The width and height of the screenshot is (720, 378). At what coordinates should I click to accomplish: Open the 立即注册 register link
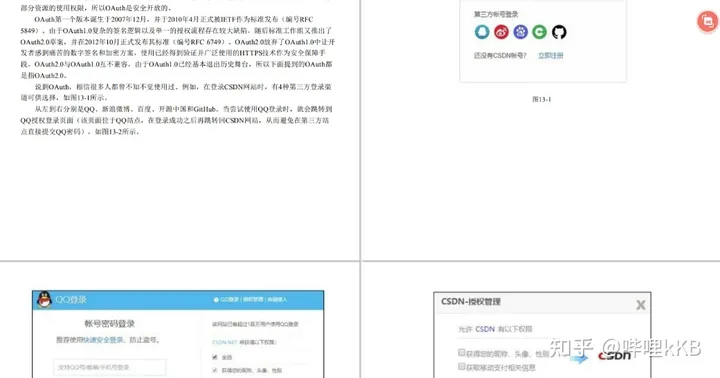pos(551,56)
